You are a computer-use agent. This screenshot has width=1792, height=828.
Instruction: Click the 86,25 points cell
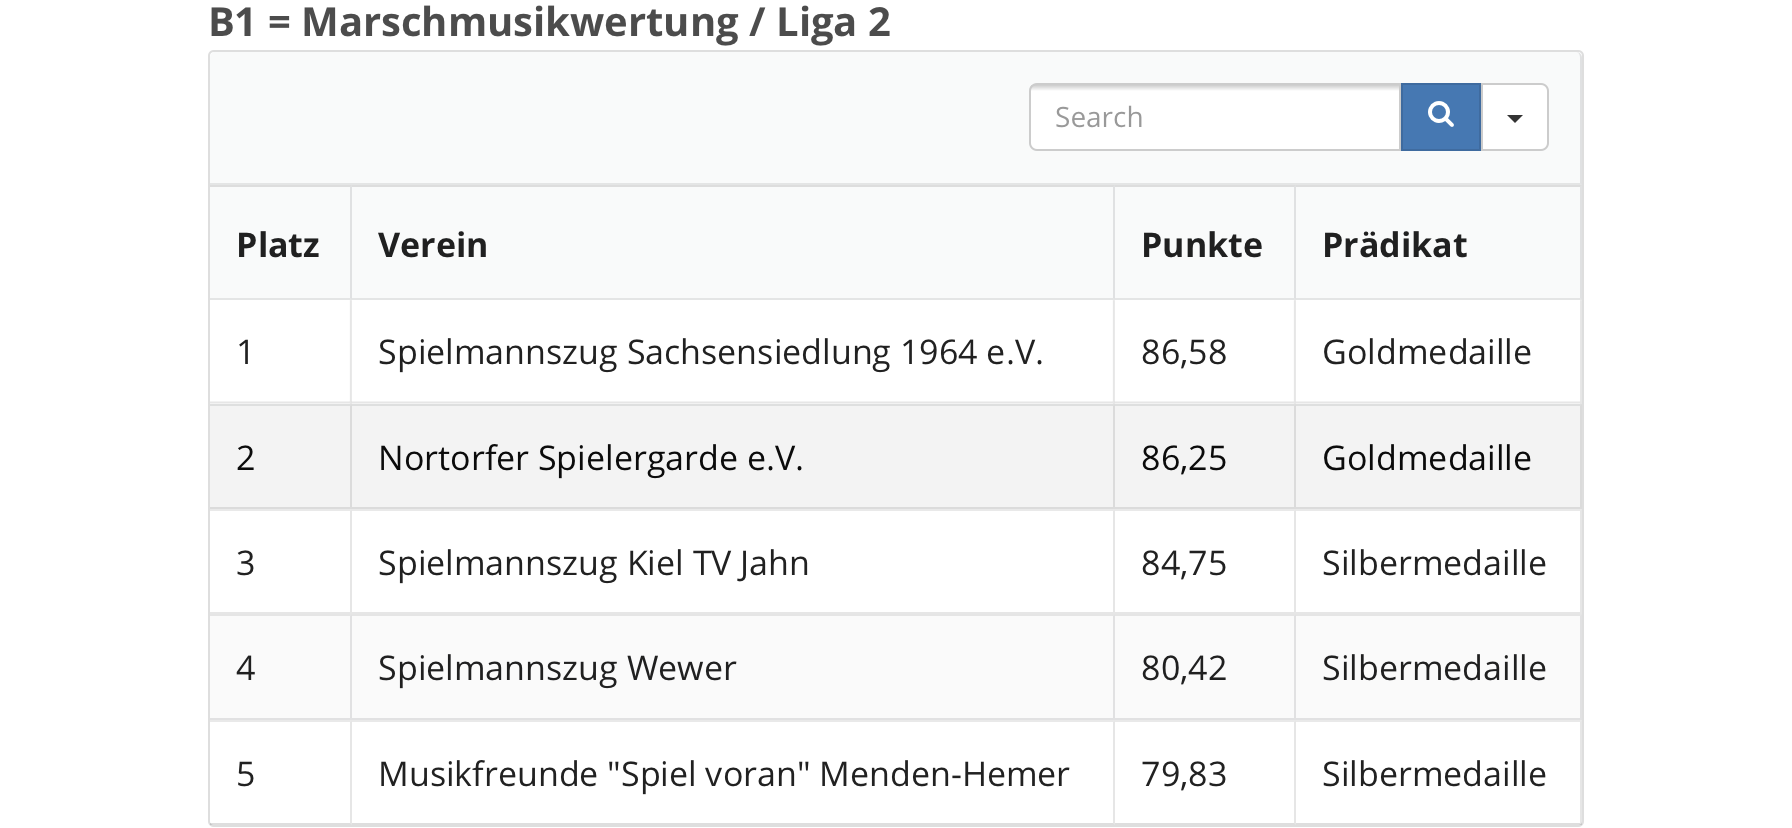pyautogui.click(x=1184, y=458)
